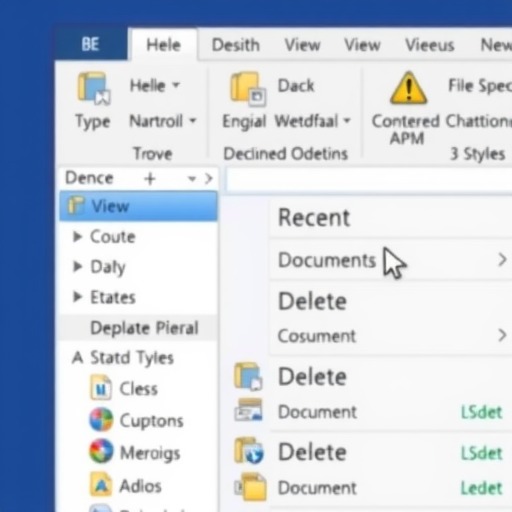Click the Meroigs colorful round icon
This screenshot has width=512, height=512.
[x=101, y=451]
